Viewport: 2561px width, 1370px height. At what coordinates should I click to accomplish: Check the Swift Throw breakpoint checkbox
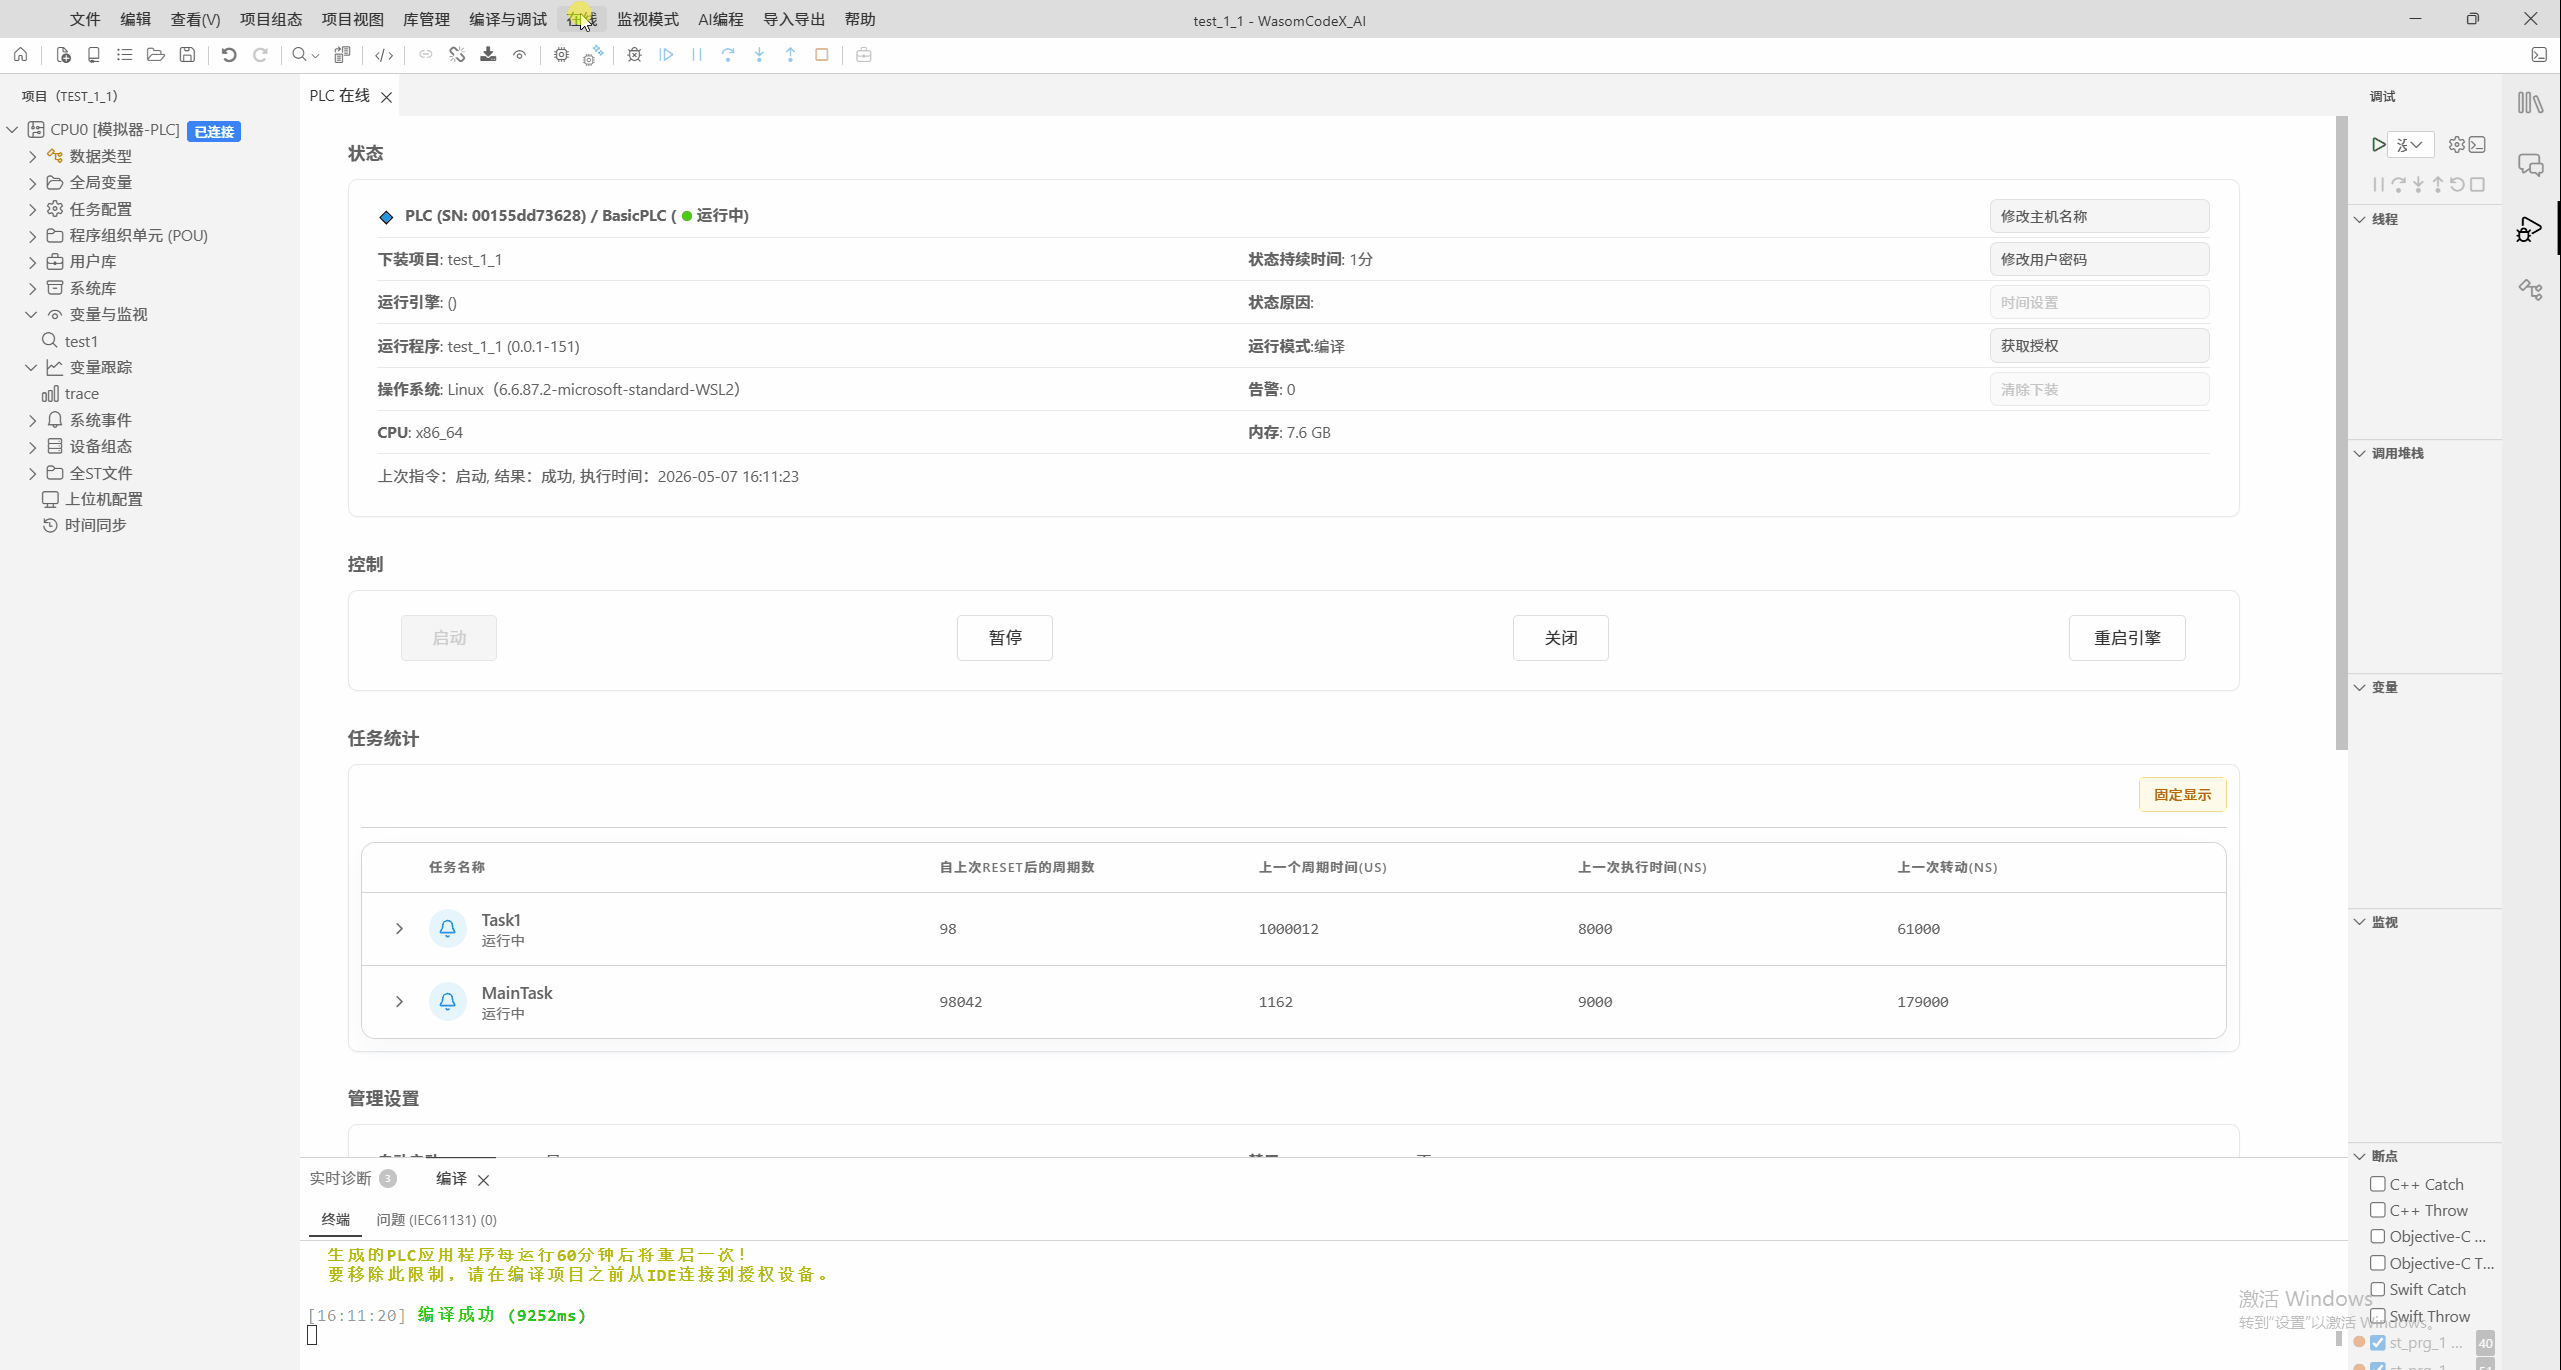[2378, 1316]
